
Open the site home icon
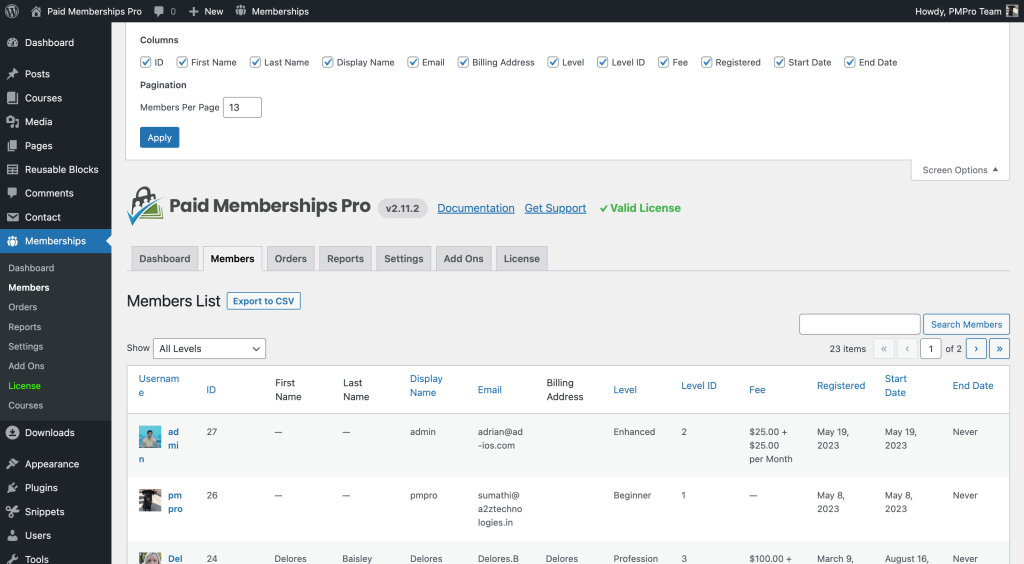tap(36, 11)
